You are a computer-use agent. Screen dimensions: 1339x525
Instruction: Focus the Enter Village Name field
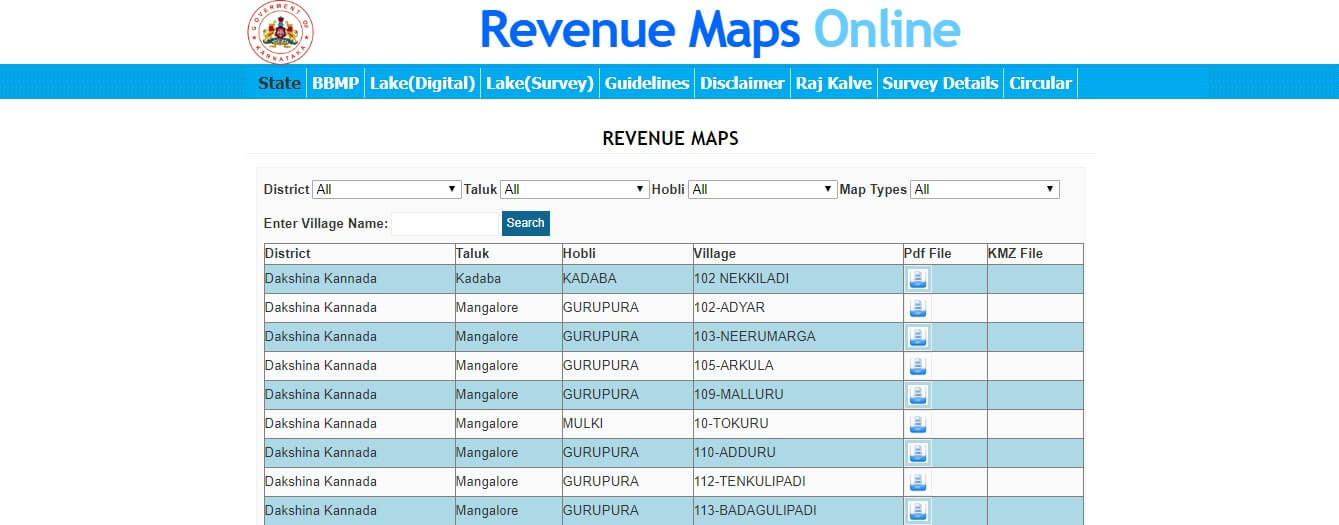(x=444, y=224)
